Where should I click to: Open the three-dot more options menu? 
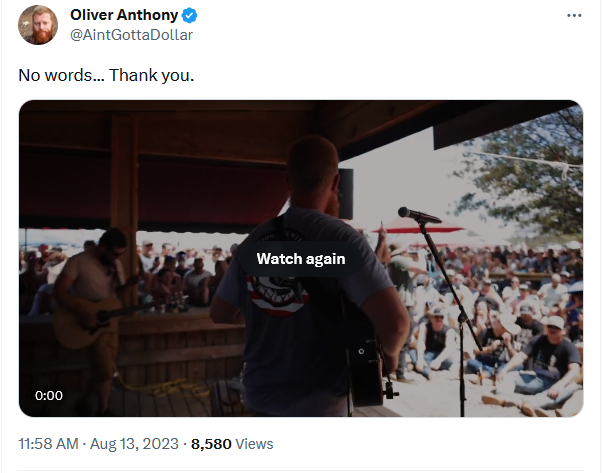(574, 15)
